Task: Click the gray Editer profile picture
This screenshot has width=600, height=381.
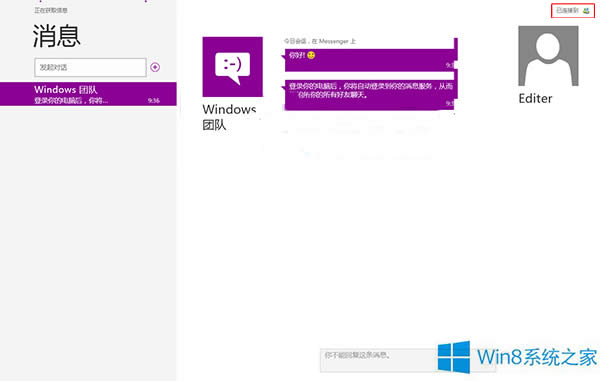Action: [548, 56]
